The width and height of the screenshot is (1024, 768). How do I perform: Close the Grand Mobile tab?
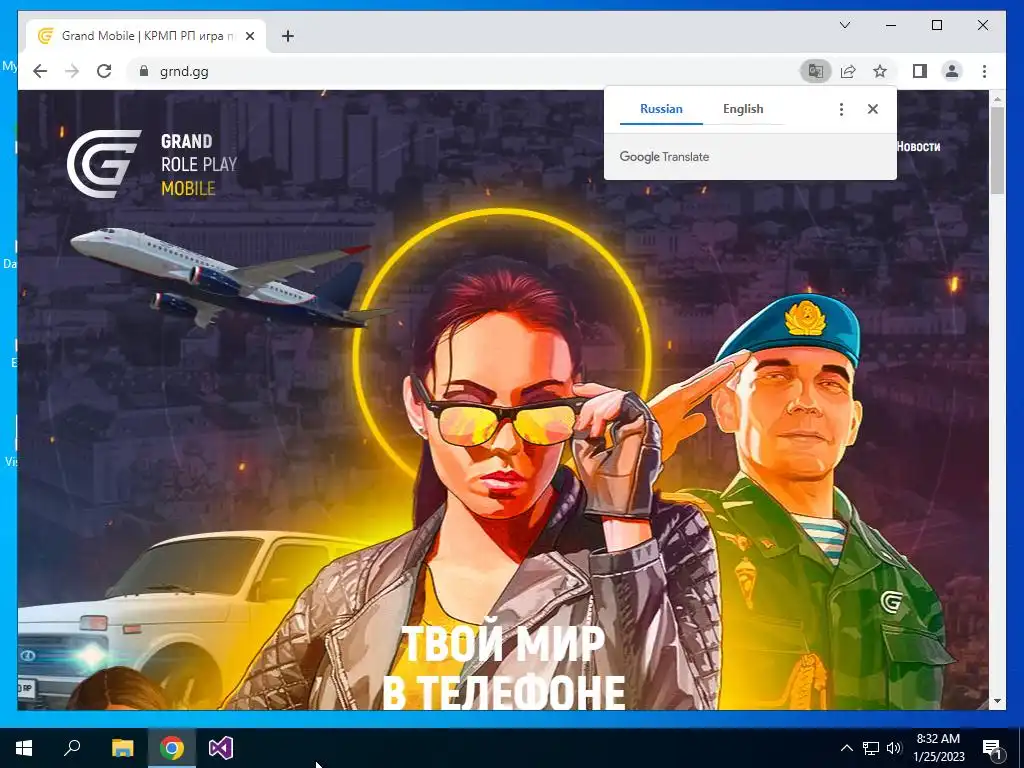[x=249, y=36]
